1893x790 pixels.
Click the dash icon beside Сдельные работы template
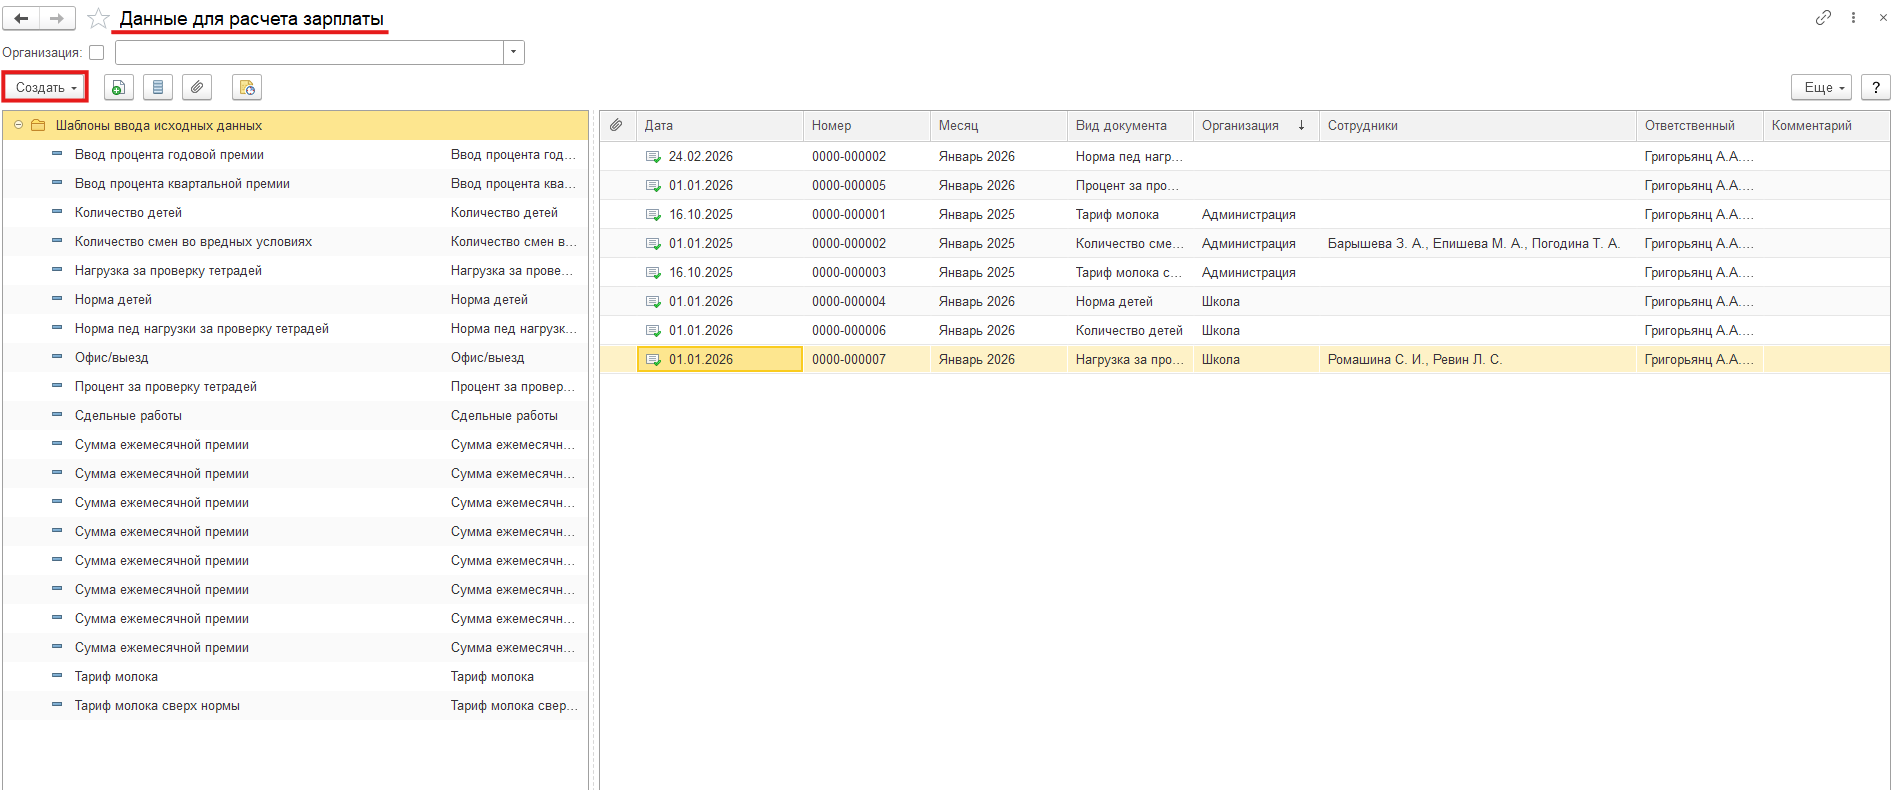tap(57, 415)
